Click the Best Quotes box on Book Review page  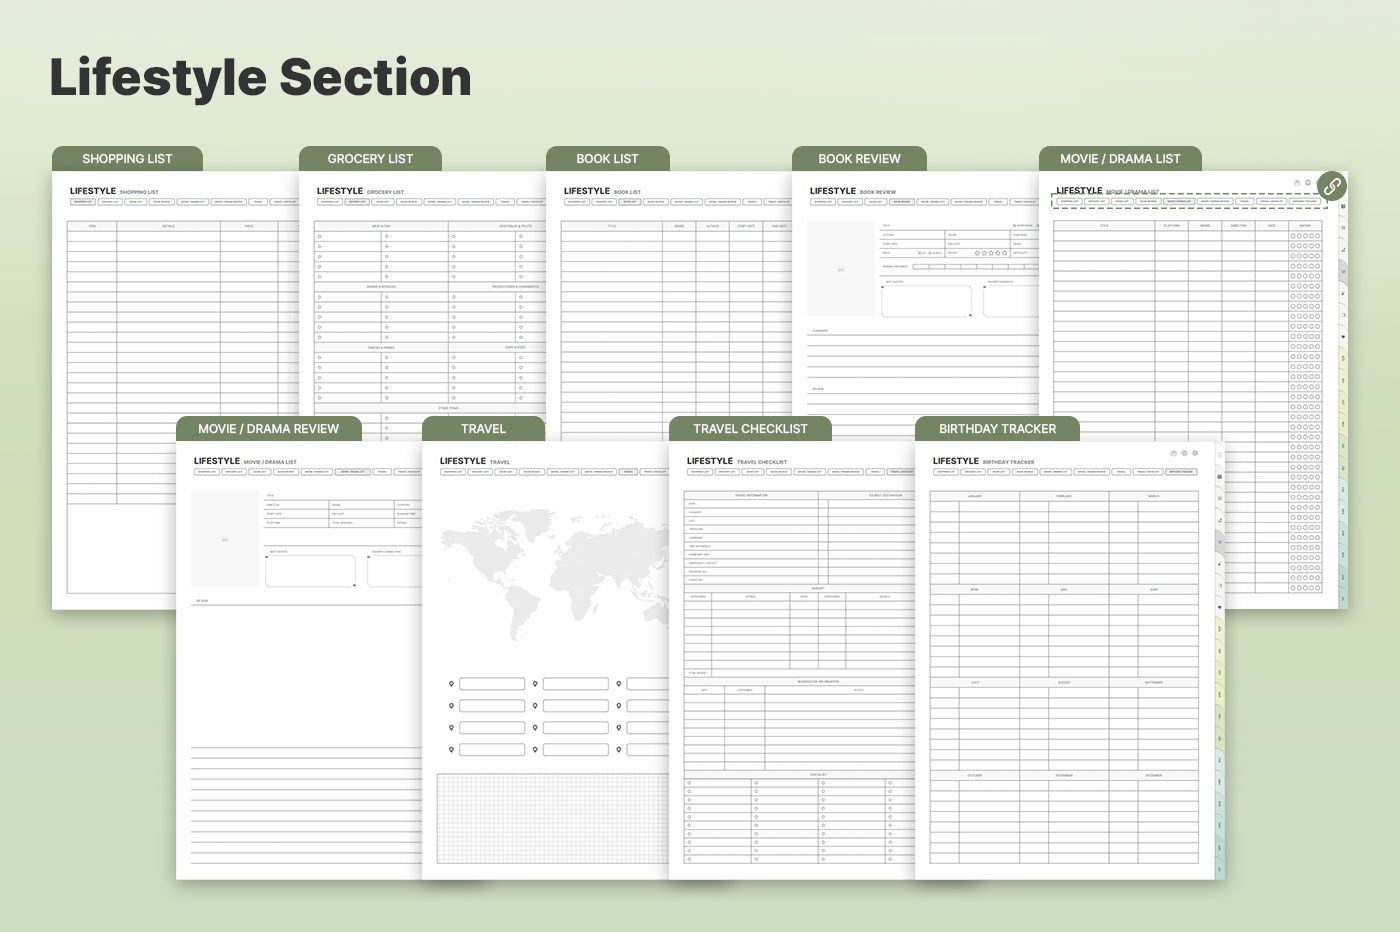[x=926, y=302]
